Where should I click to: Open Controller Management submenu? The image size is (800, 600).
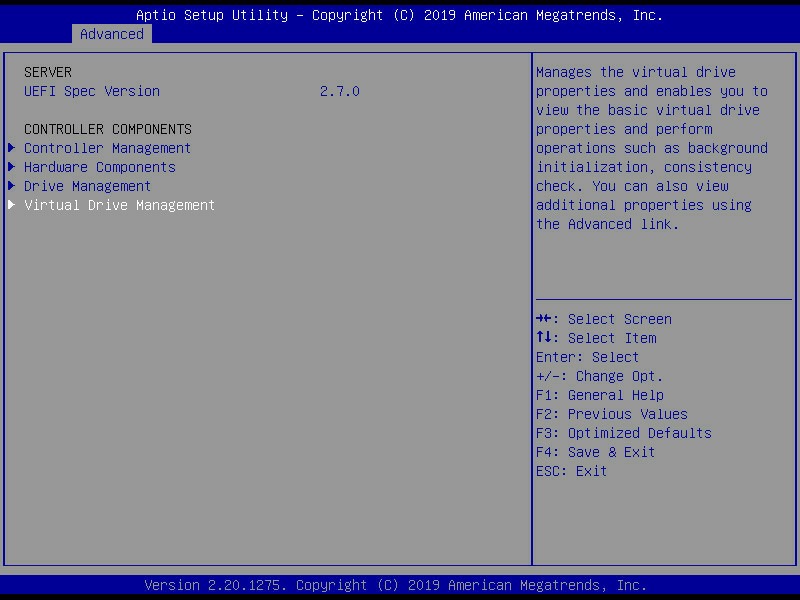[107, 148]
